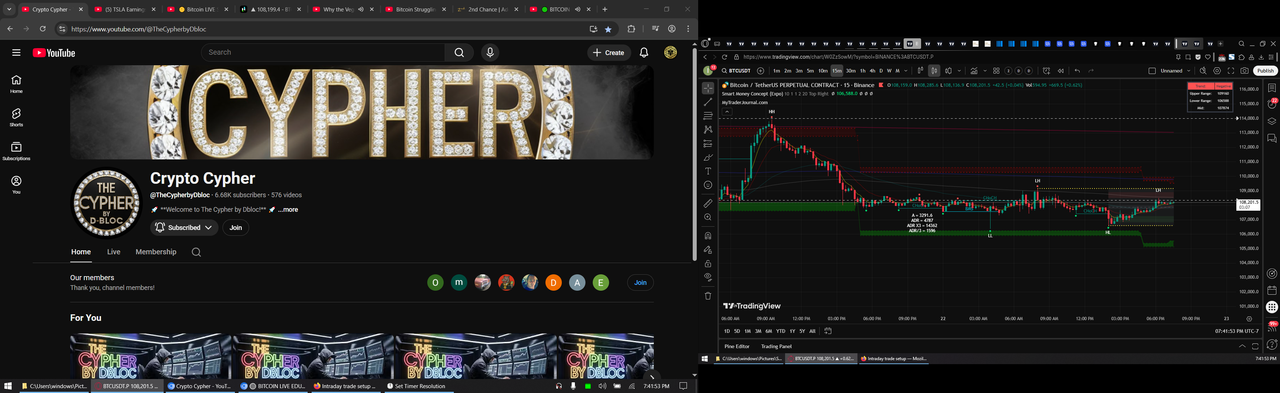Open the Live tab on channel
This screenshot has width=1280, height=393.
point(114,252)
